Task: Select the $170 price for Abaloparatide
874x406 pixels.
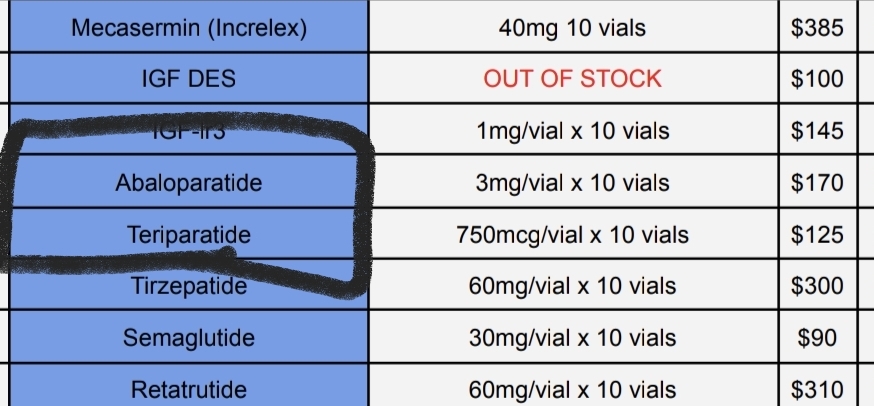Action: 817,183
